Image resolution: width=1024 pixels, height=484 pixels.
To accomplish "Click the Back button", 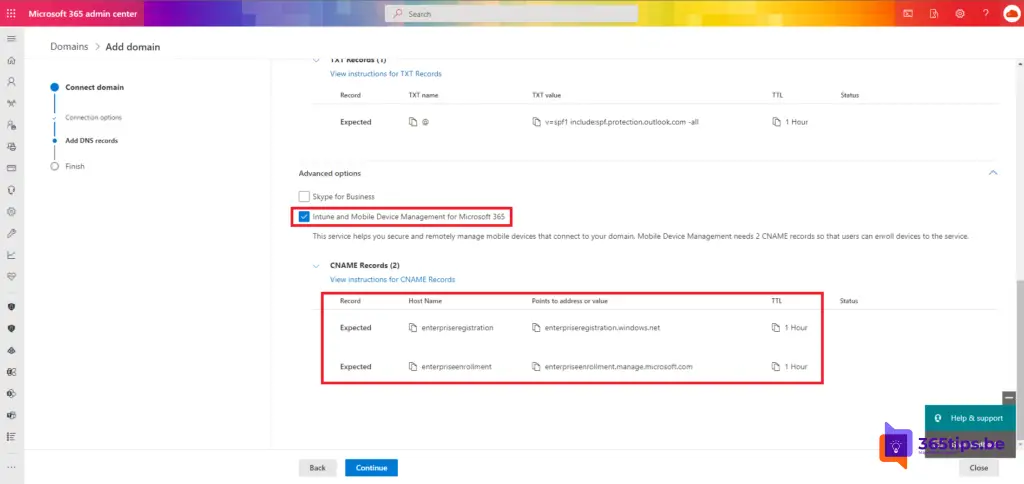I will (317, 468).
